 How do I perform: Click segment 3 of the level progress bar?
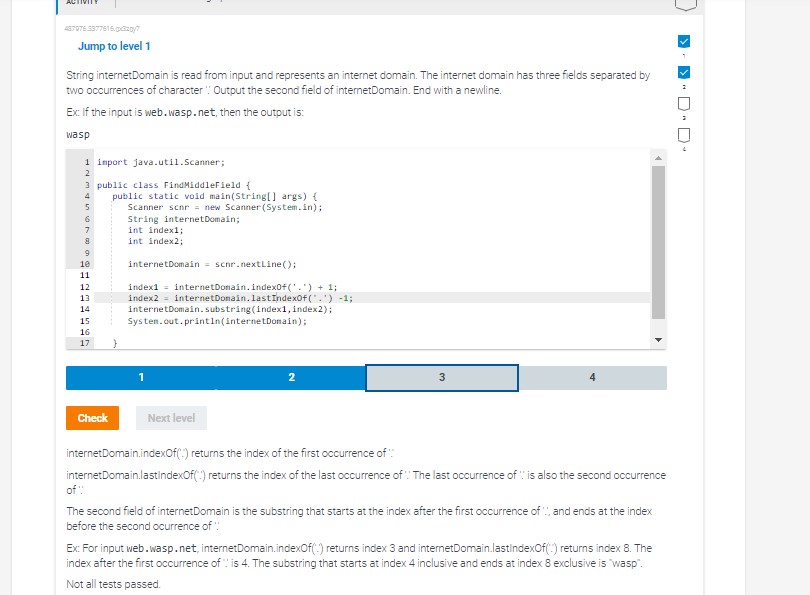441,378
